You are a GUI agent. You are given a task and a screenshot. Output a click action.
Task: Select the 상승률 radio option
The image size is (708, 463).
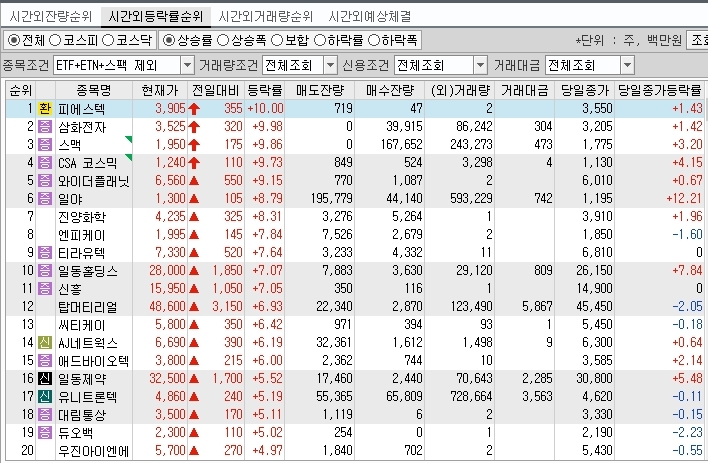[x=169, y=40]
